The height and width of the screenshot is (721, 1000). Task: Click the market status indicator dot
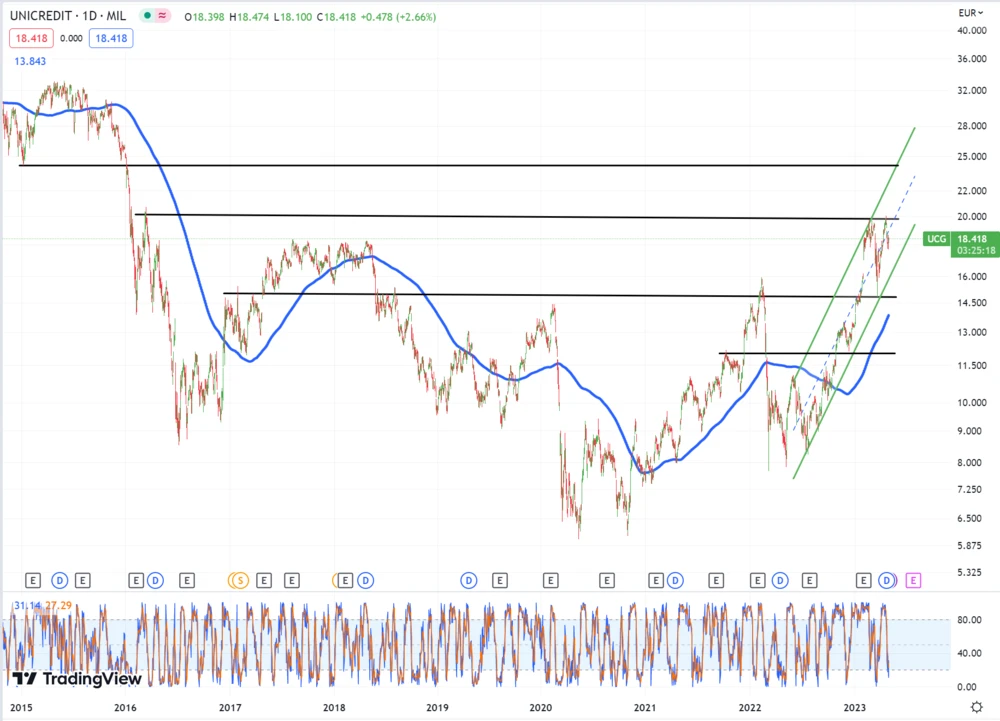coord(147,17)
